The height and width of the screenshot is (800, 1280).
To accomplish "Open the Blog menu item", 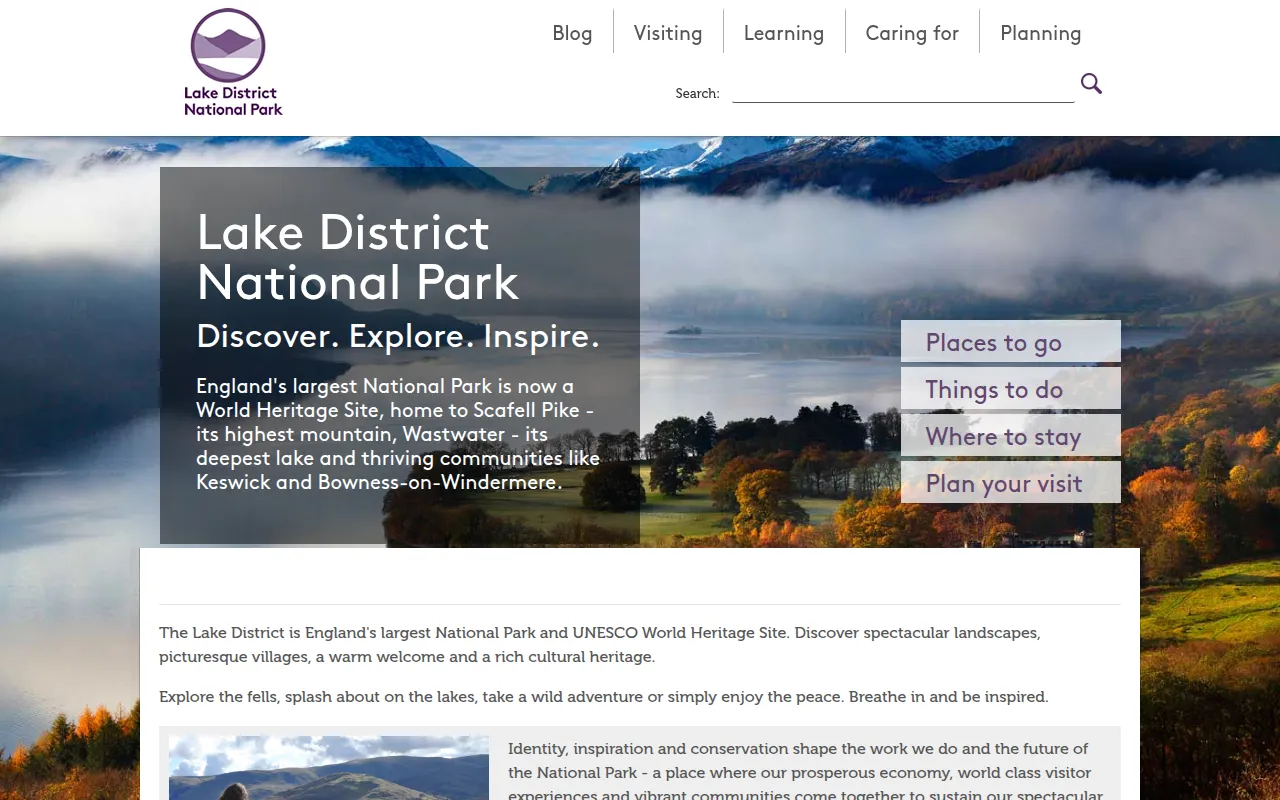I will click(572, 33).
